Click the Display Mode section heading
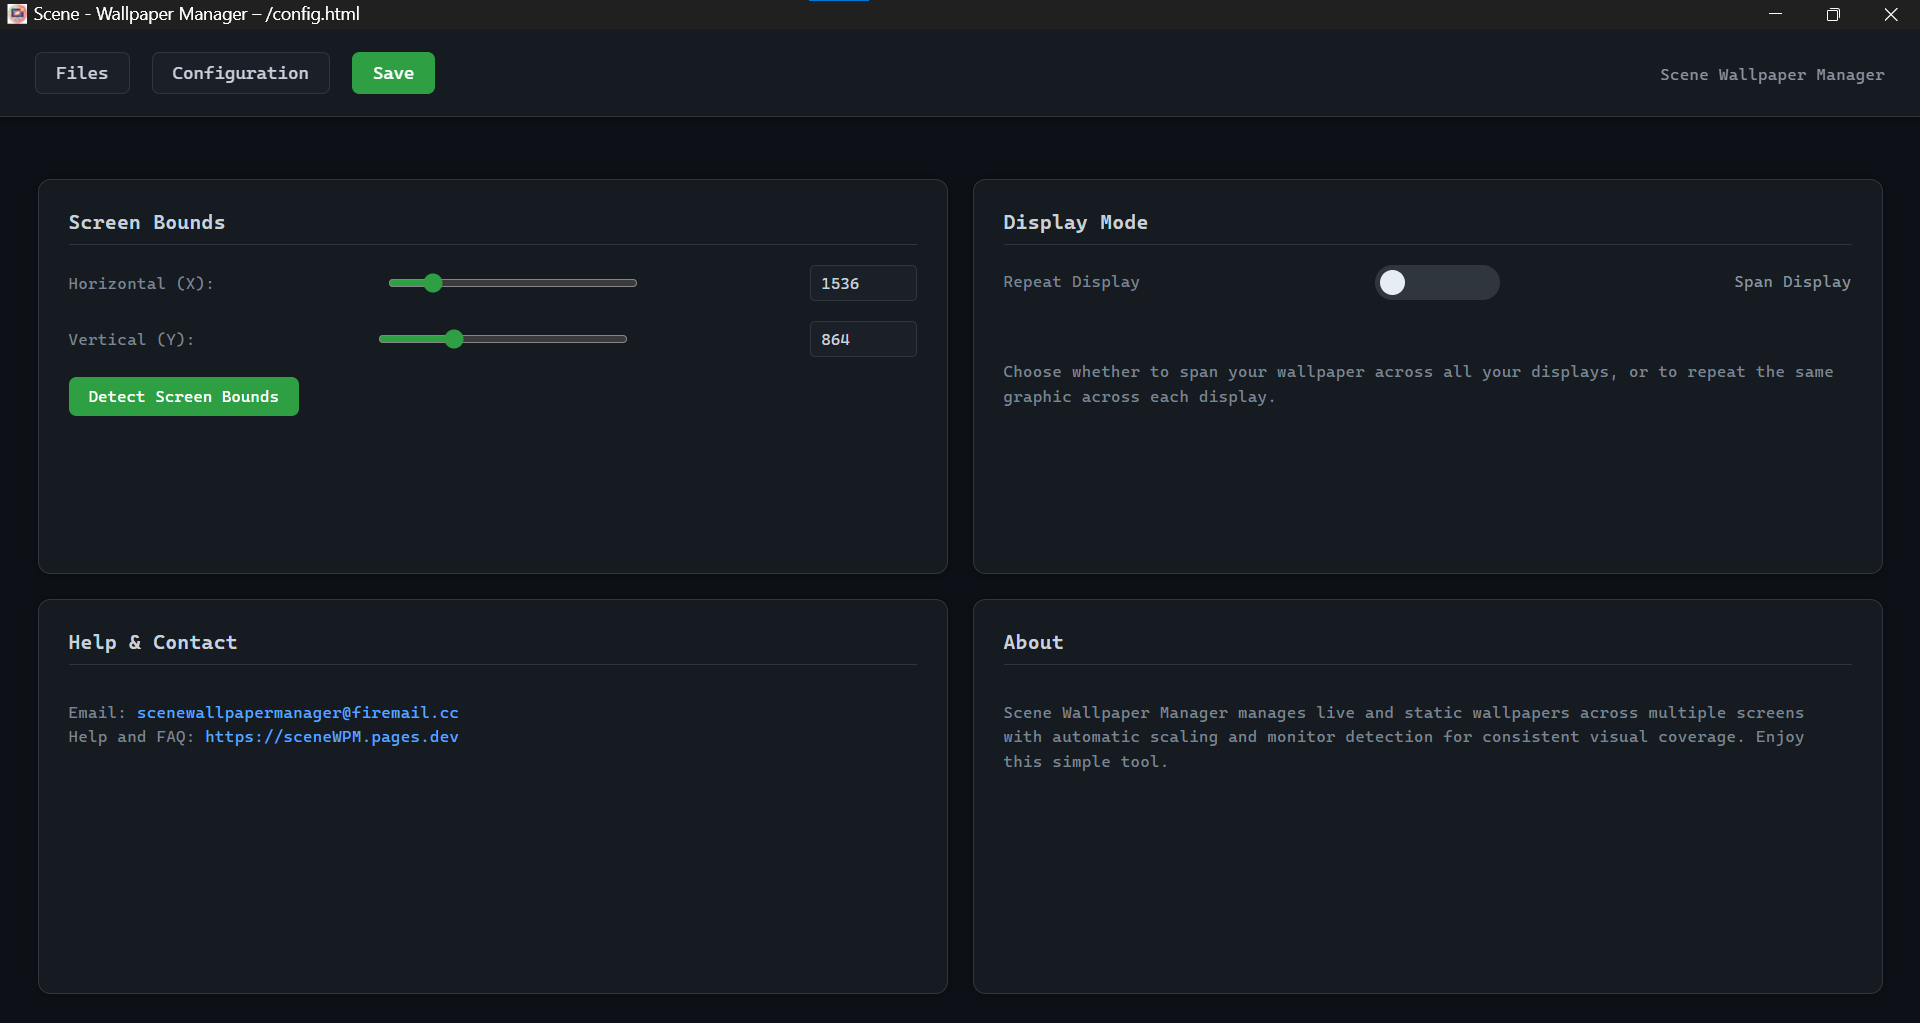Screen dimensions: 1920x1023 pyautogui.click(x=1075, y=222)
